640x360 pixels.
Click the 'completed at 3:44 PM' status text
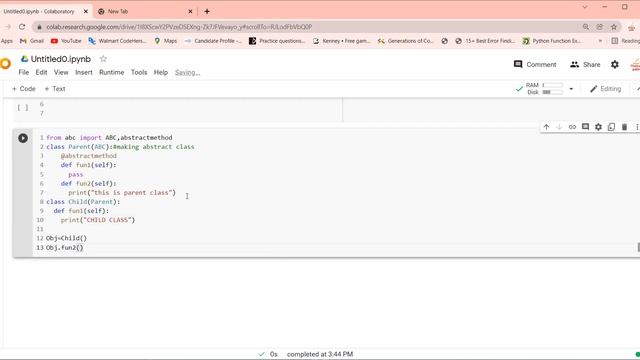[x=320, y=354]
